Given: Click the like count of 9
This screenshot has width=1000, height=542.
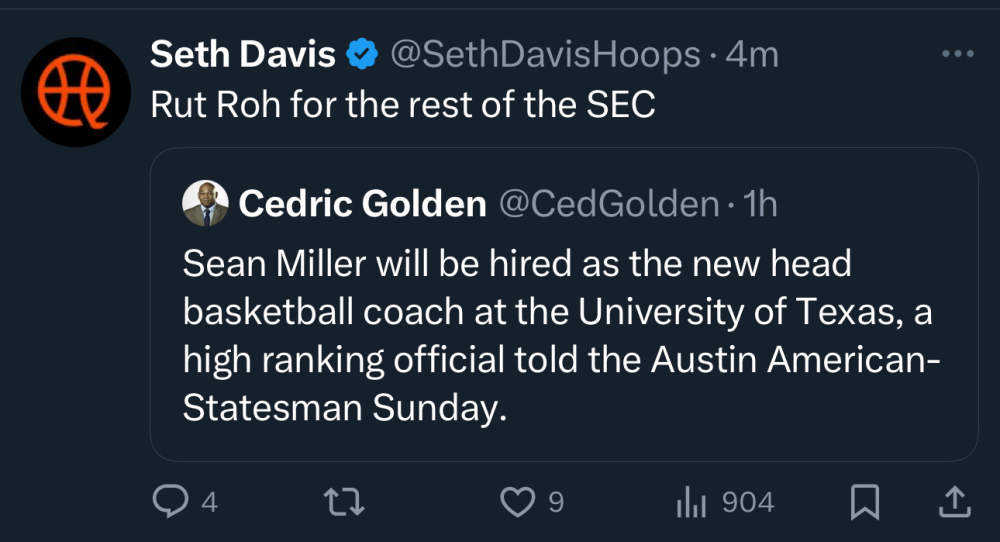Looking at the screenshot, I should [556, 502].
